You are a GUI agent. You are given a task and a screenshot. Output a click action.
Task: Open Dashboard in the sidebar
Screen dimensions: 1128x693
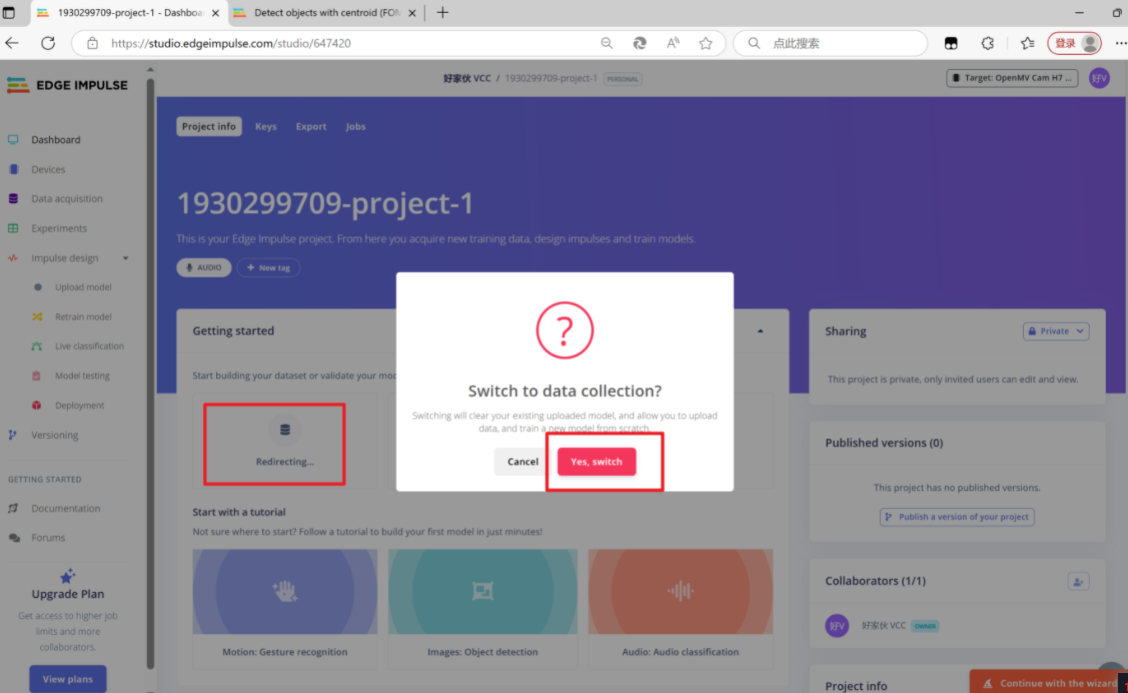pyautogui.click(x=55, y=140)
